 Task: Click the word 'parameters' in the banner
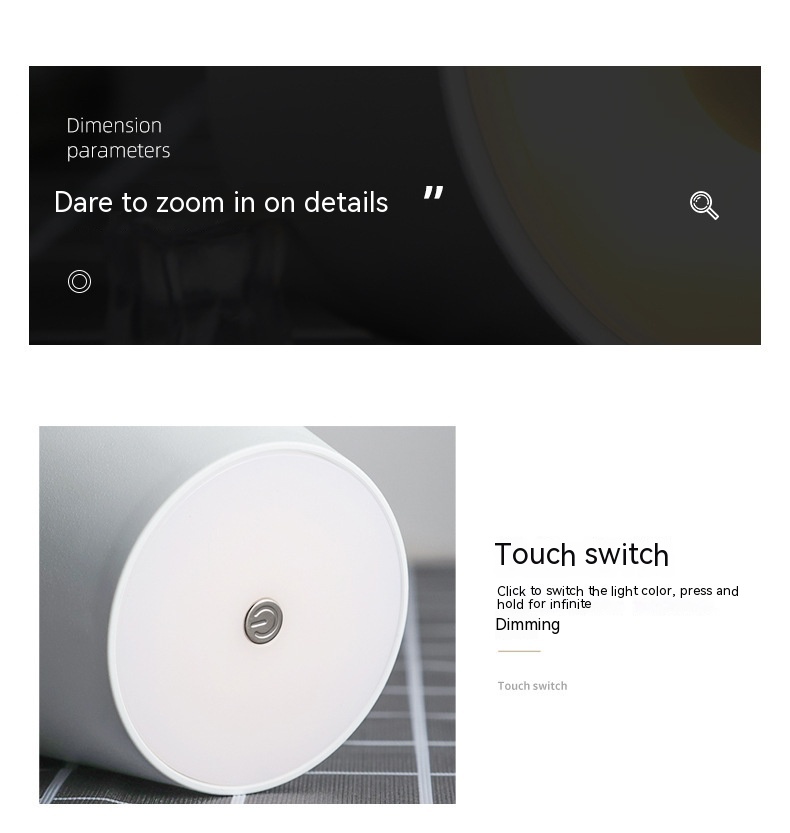coord(118,151)
